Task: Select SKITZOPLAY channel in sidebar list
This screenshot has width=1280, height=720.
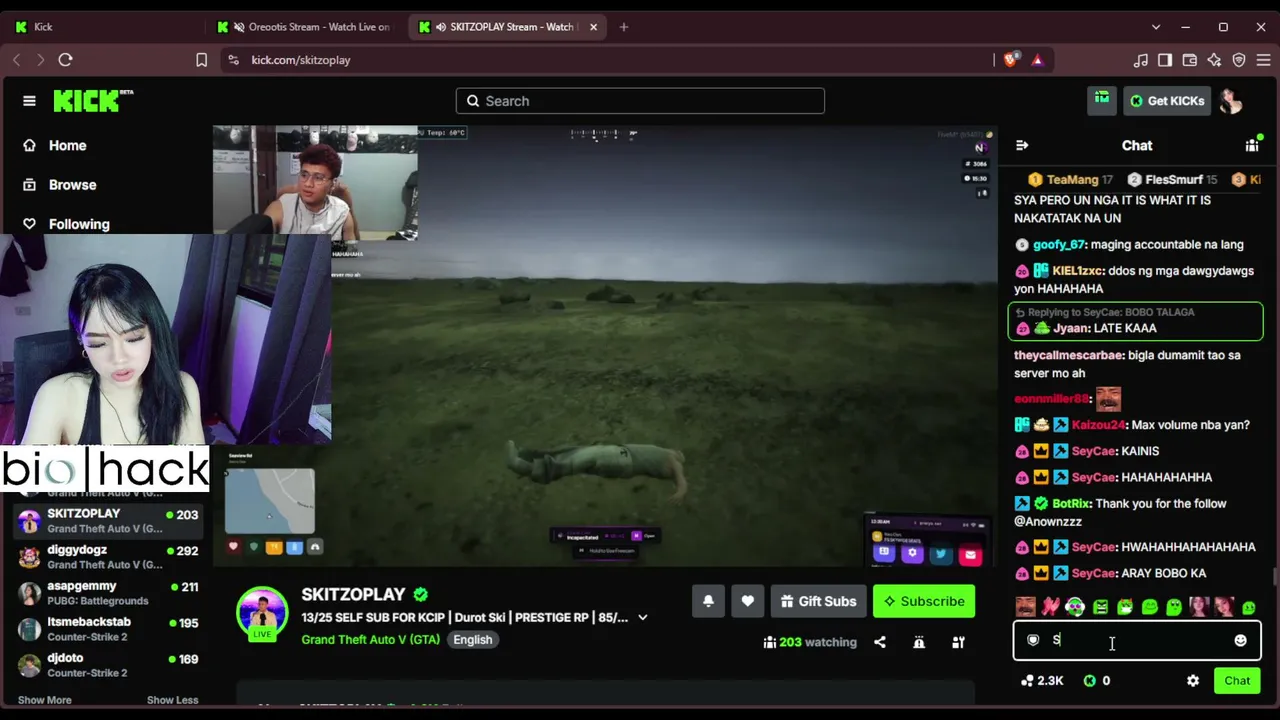Action: coord(108,521)
